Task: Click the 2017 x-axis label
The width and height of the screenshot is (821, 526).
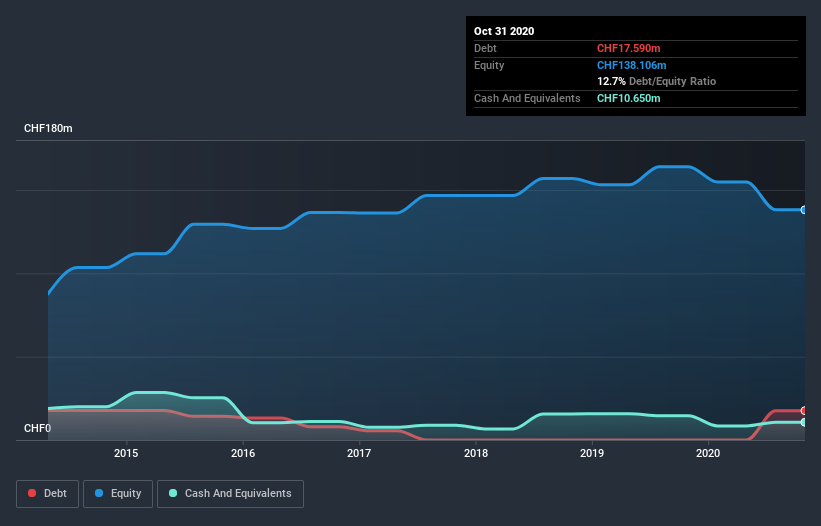Action: point(359,453)
